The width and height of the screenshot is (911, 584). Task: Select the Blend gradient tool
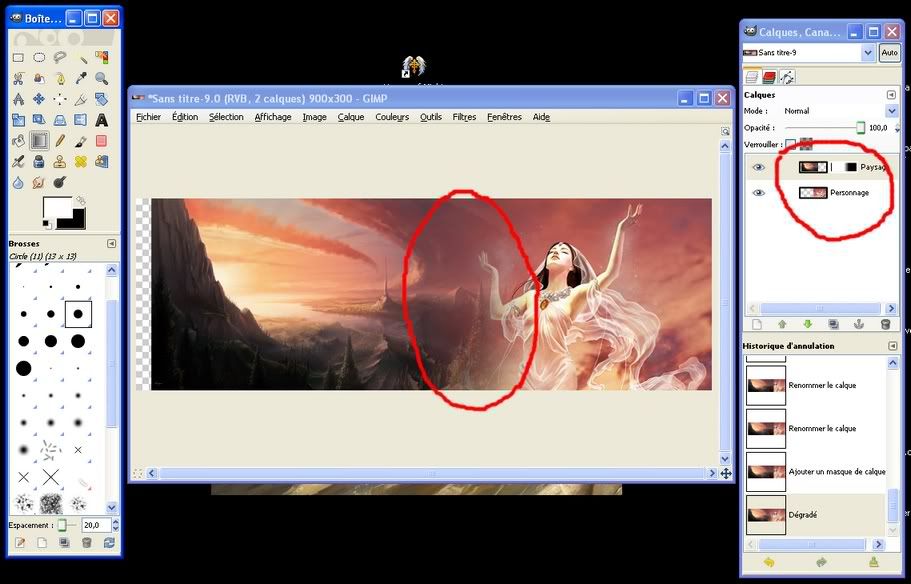tap(39, 141)
